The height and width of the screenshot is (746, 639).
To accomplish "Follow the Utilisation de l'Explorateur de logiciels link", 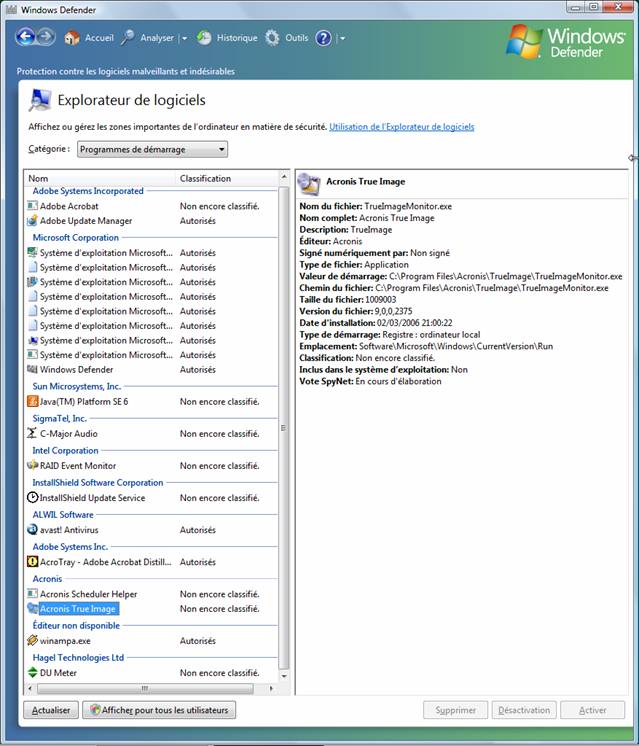I will [x=402, y=127].
